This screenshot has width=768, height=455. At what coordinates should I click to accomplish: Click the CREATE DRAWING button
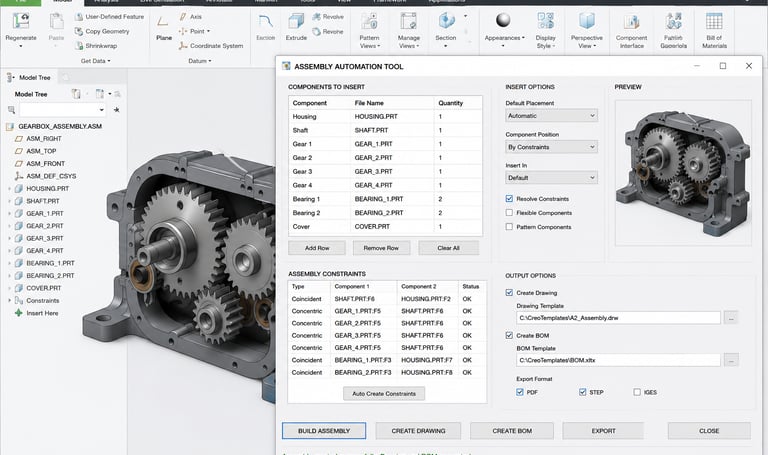418,431
